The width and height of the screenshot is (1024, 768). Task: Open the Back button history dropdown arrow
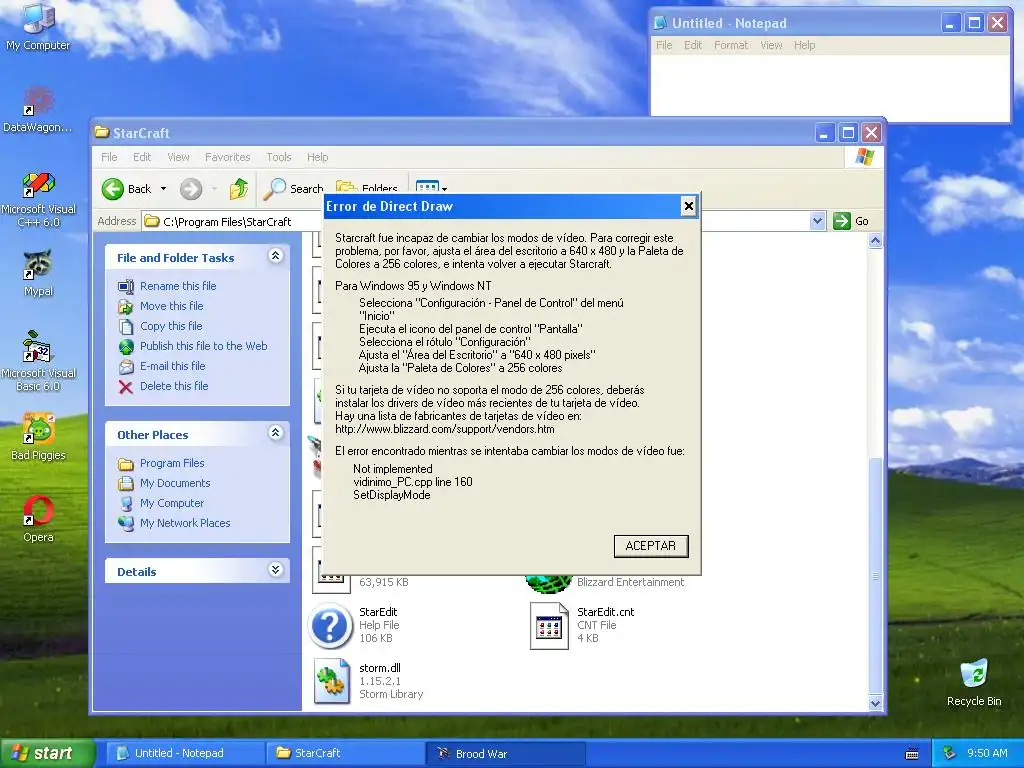click(x=163, y=189)
